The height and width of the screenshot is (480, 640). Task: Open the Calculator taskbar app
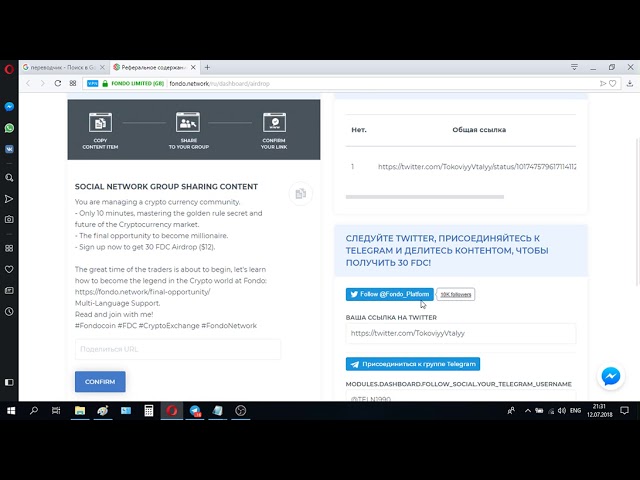[149, 411]
